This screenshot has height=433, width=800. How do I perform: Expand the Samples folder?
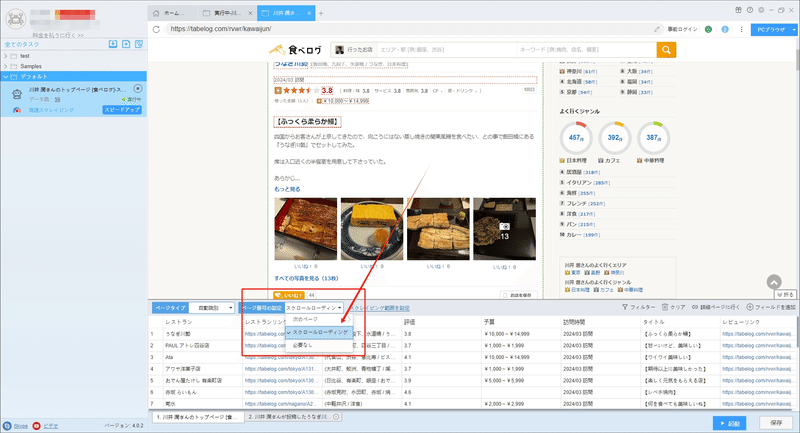[x=6, y=66]
